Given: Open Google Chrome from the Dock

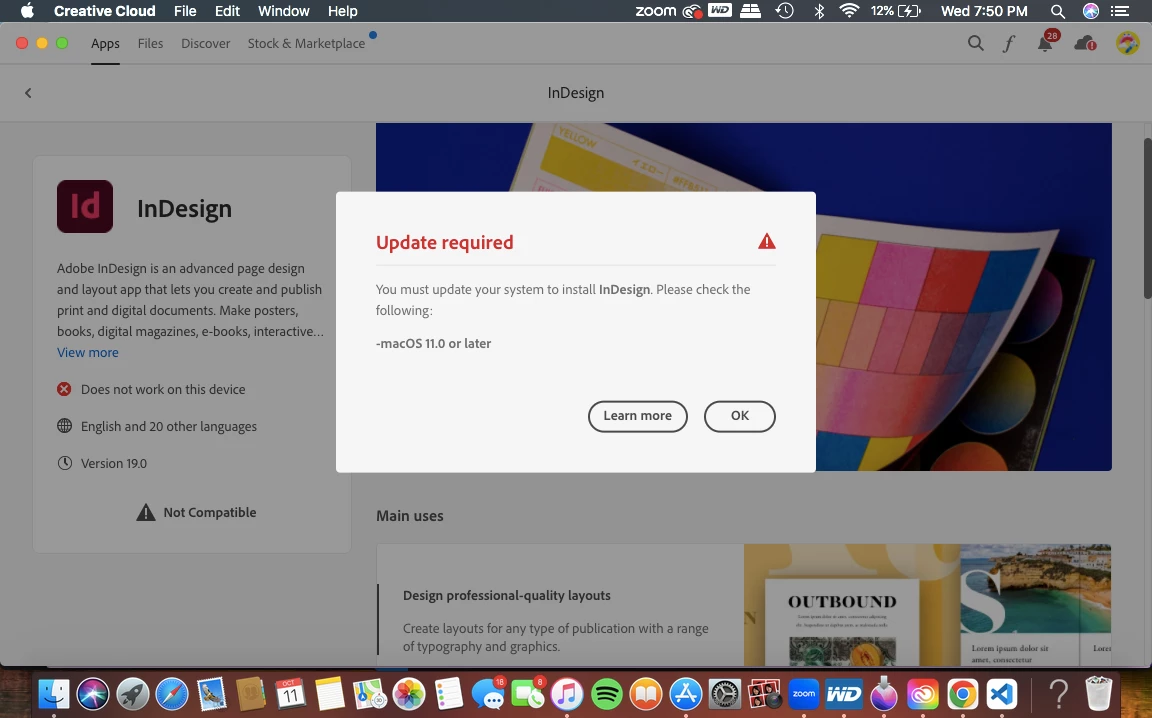Looking at the screenshot, I should coord(962,694).
